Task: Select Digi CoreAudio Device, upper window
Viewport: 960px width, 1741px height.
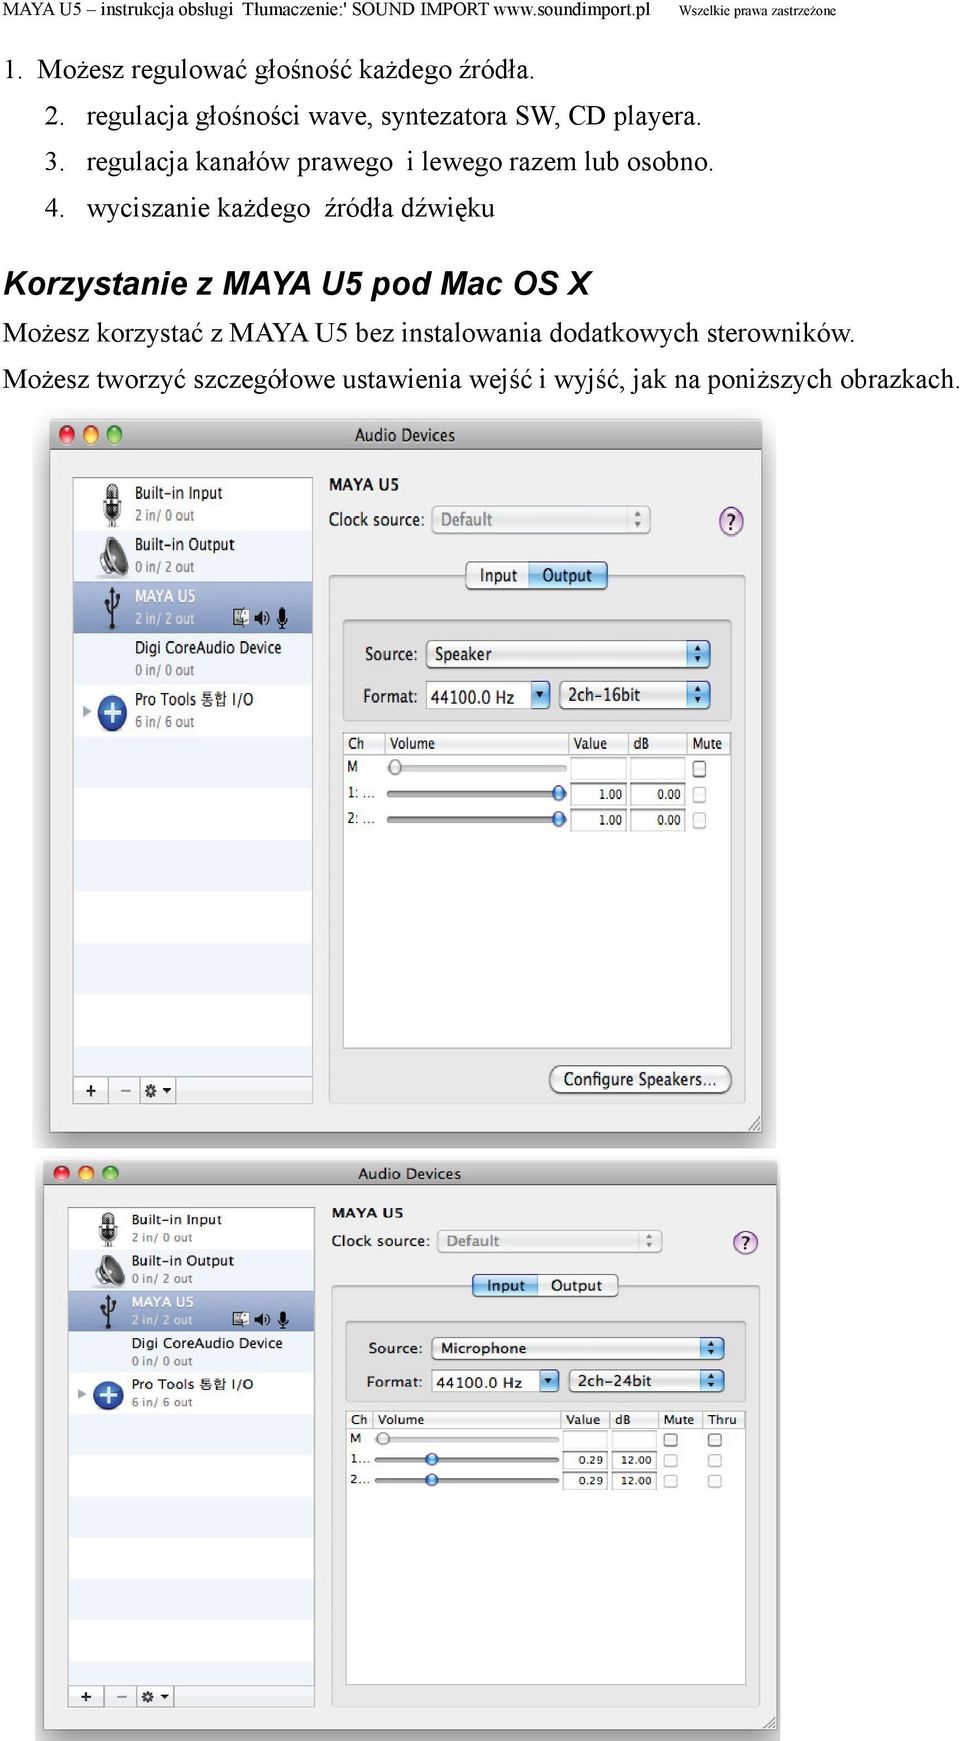Action: click(x=193, y=659)
